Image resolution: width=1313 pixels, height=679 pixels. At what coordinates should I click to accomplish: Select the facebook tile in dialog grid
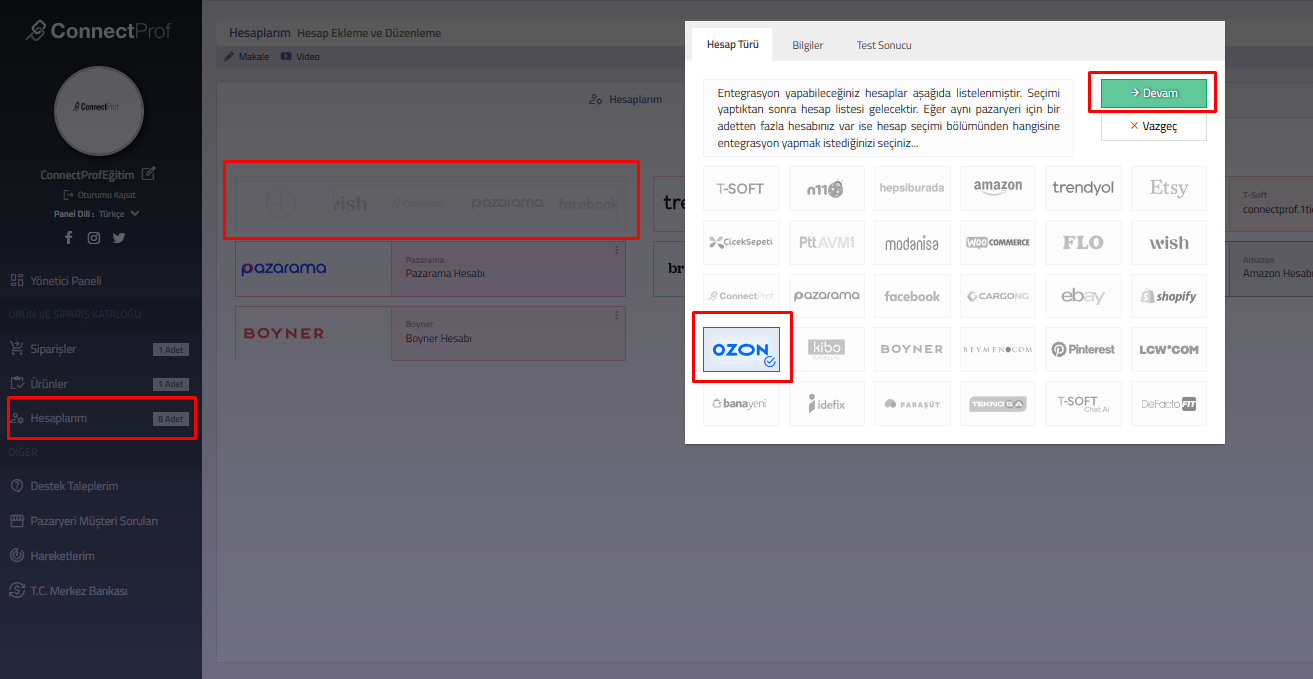[912, 296]
